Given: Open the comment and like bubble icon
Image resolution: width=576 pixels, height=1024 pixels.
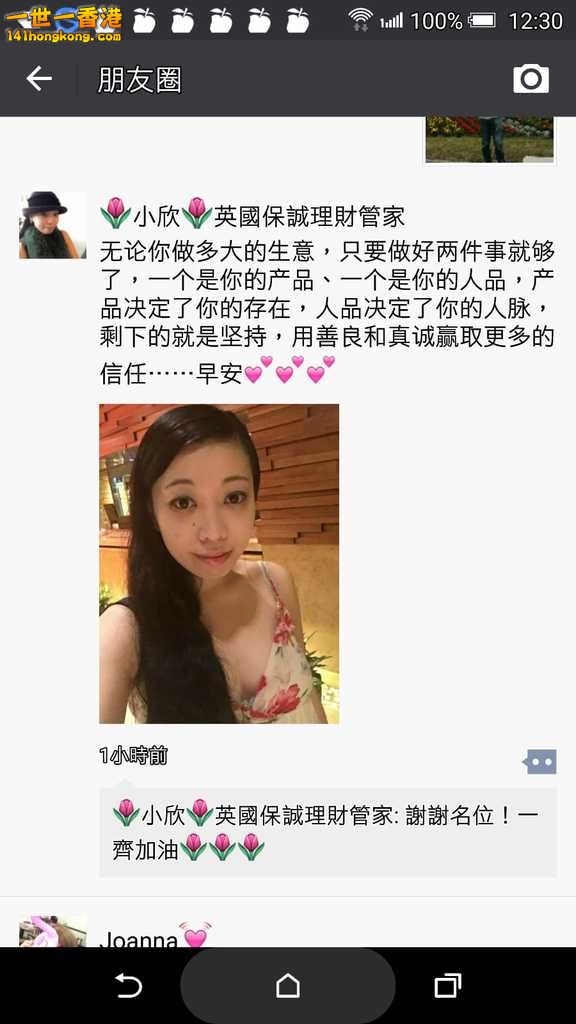Looking at the screenshot, I should click(539, 761).
